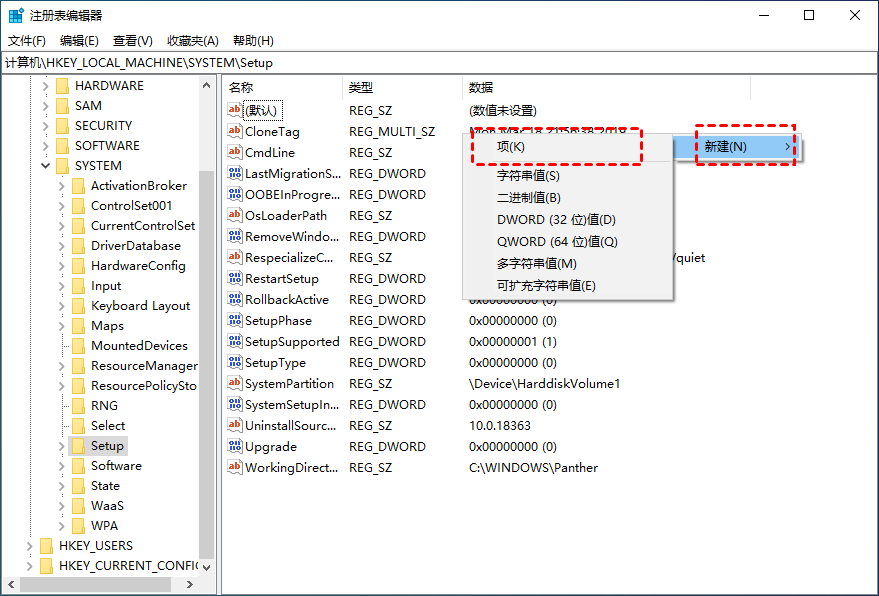The width and height of the screenshot is (879, 596).
Task: Choose 可扩充字符串值(E) entry
Action: coord(568,285)
